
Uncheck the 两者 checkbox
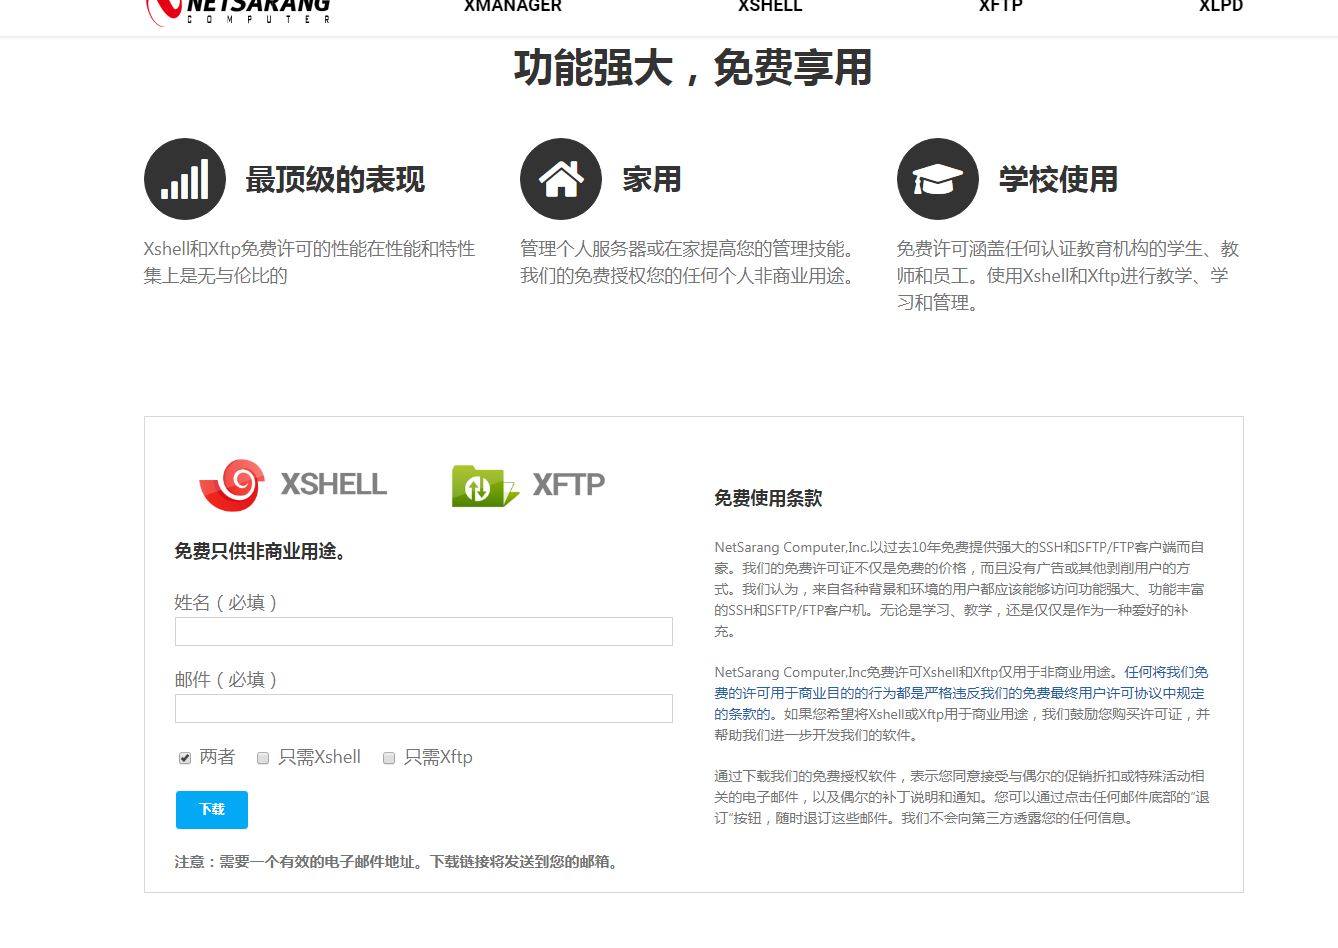click(184, 757)
